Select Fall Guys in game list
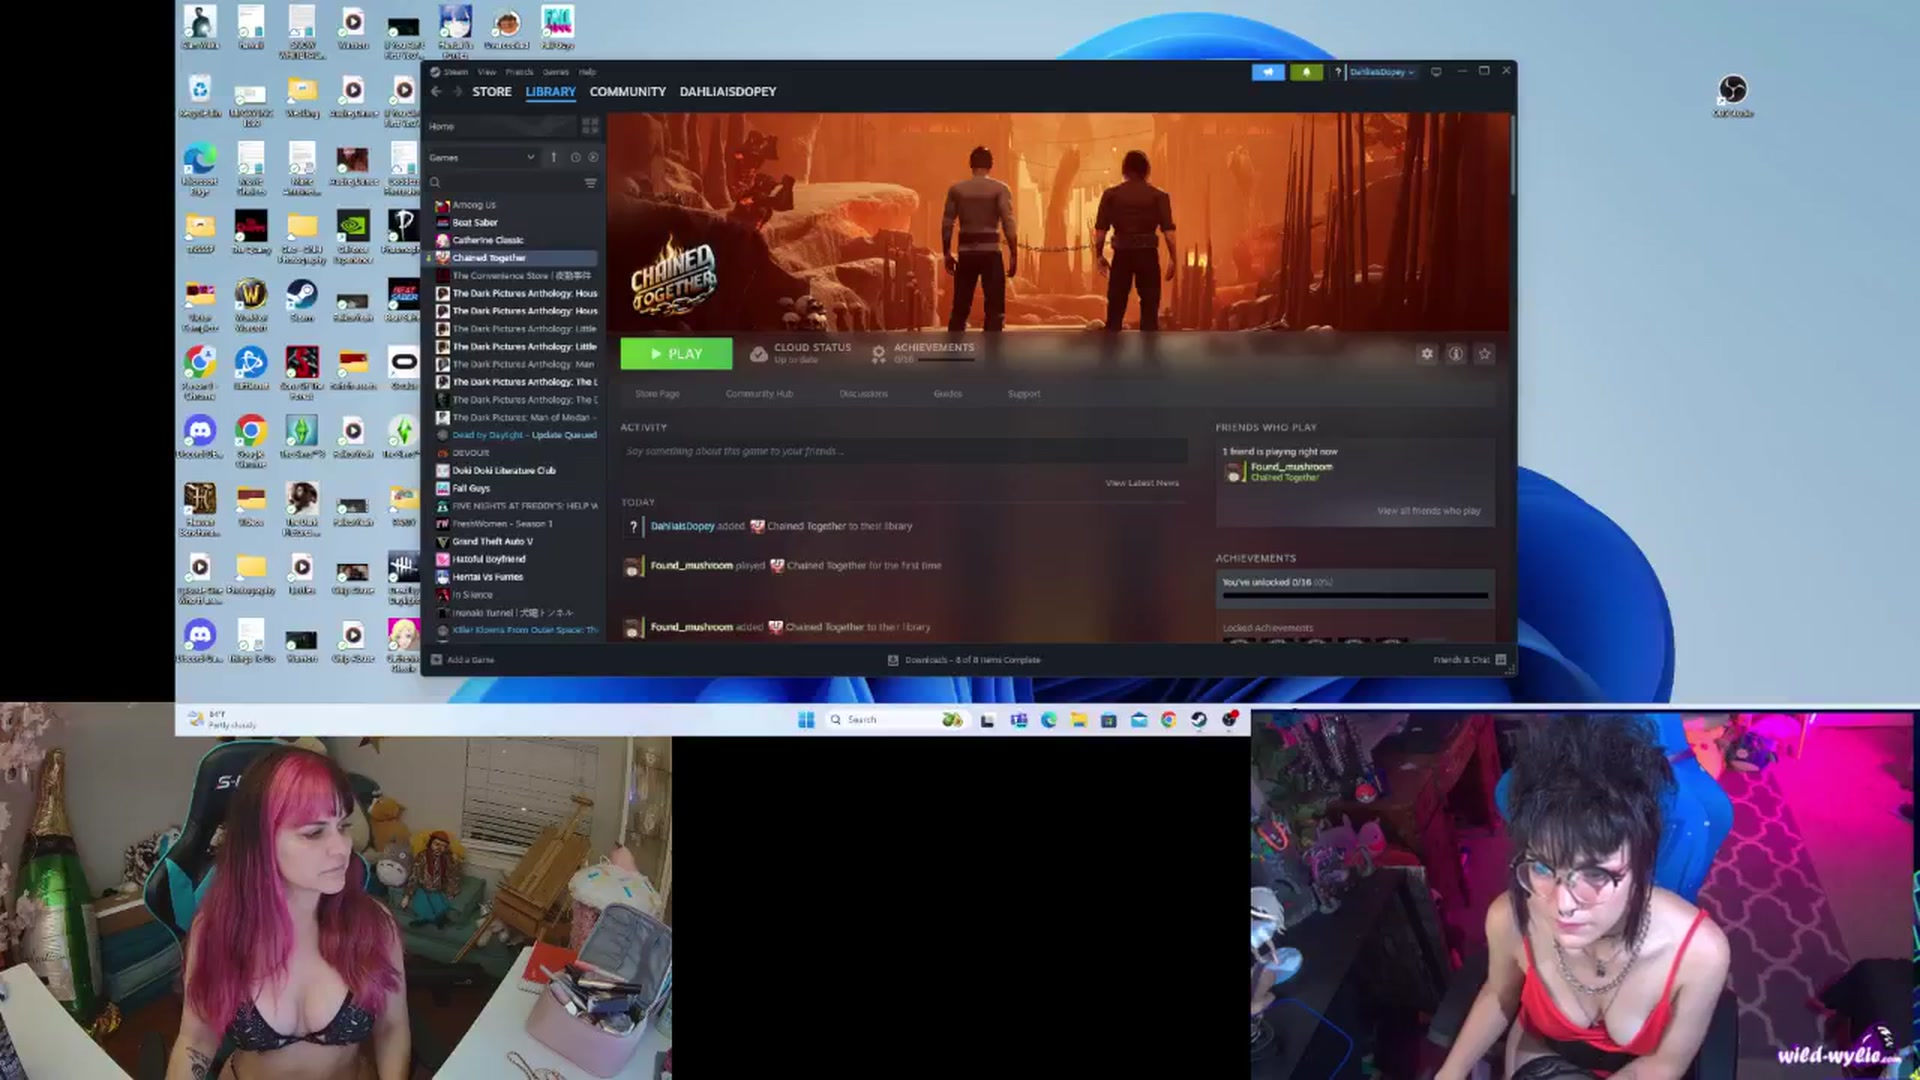1920x1080 pixels. (x=471, y=488)
